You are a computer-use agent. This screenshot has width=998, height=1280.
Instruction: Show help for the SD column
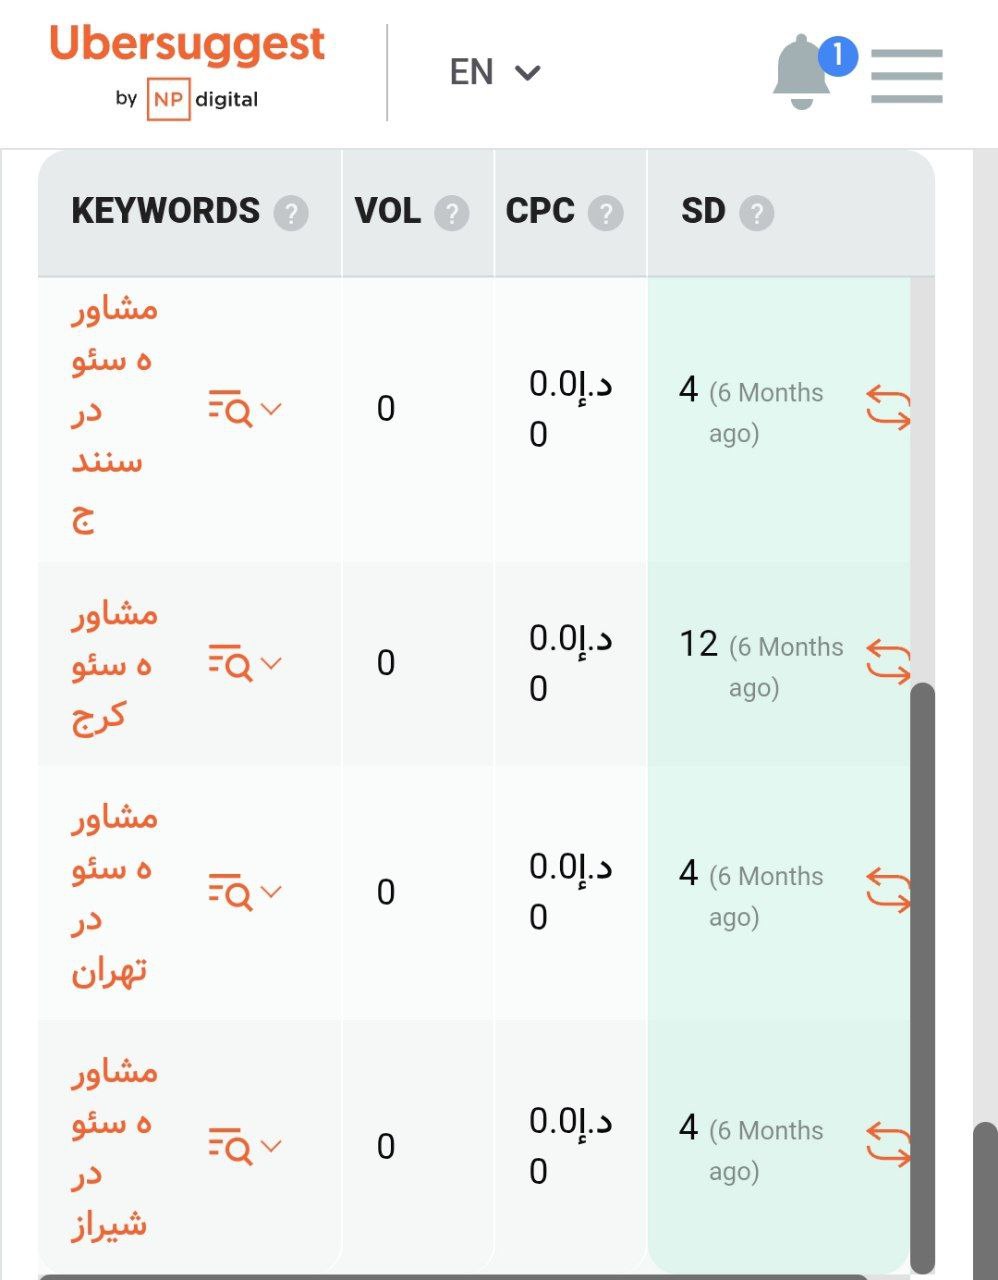[757, 213]
